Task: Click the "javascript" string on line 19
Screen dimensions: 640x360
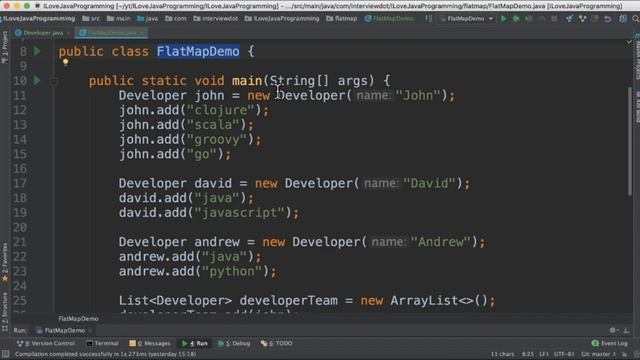Action: pos(239,213)
